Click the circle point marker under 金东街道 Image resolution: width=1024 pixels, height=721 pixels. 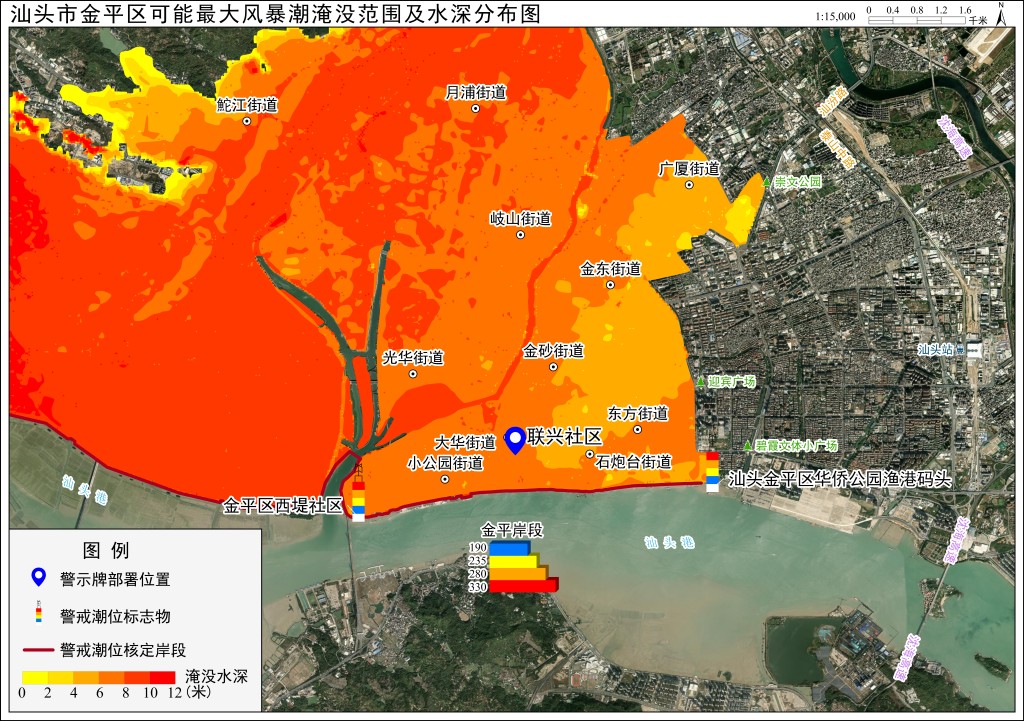610,285
